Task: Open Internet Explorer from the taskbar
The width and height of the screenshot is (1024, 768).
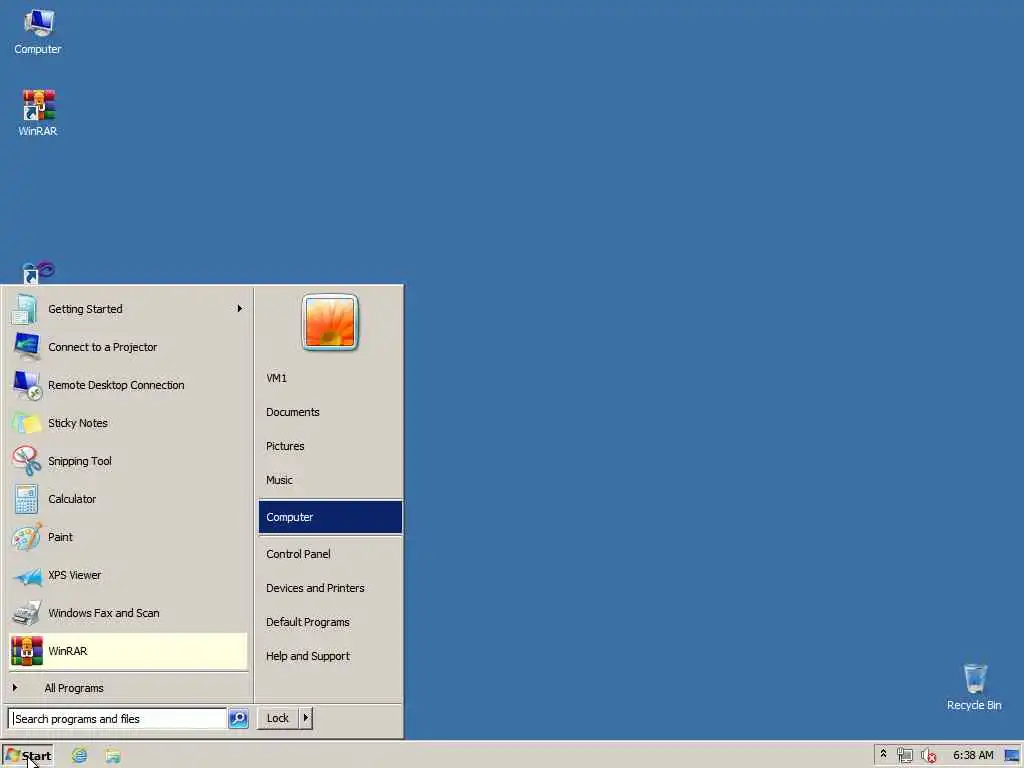Action: pos(80,756)
